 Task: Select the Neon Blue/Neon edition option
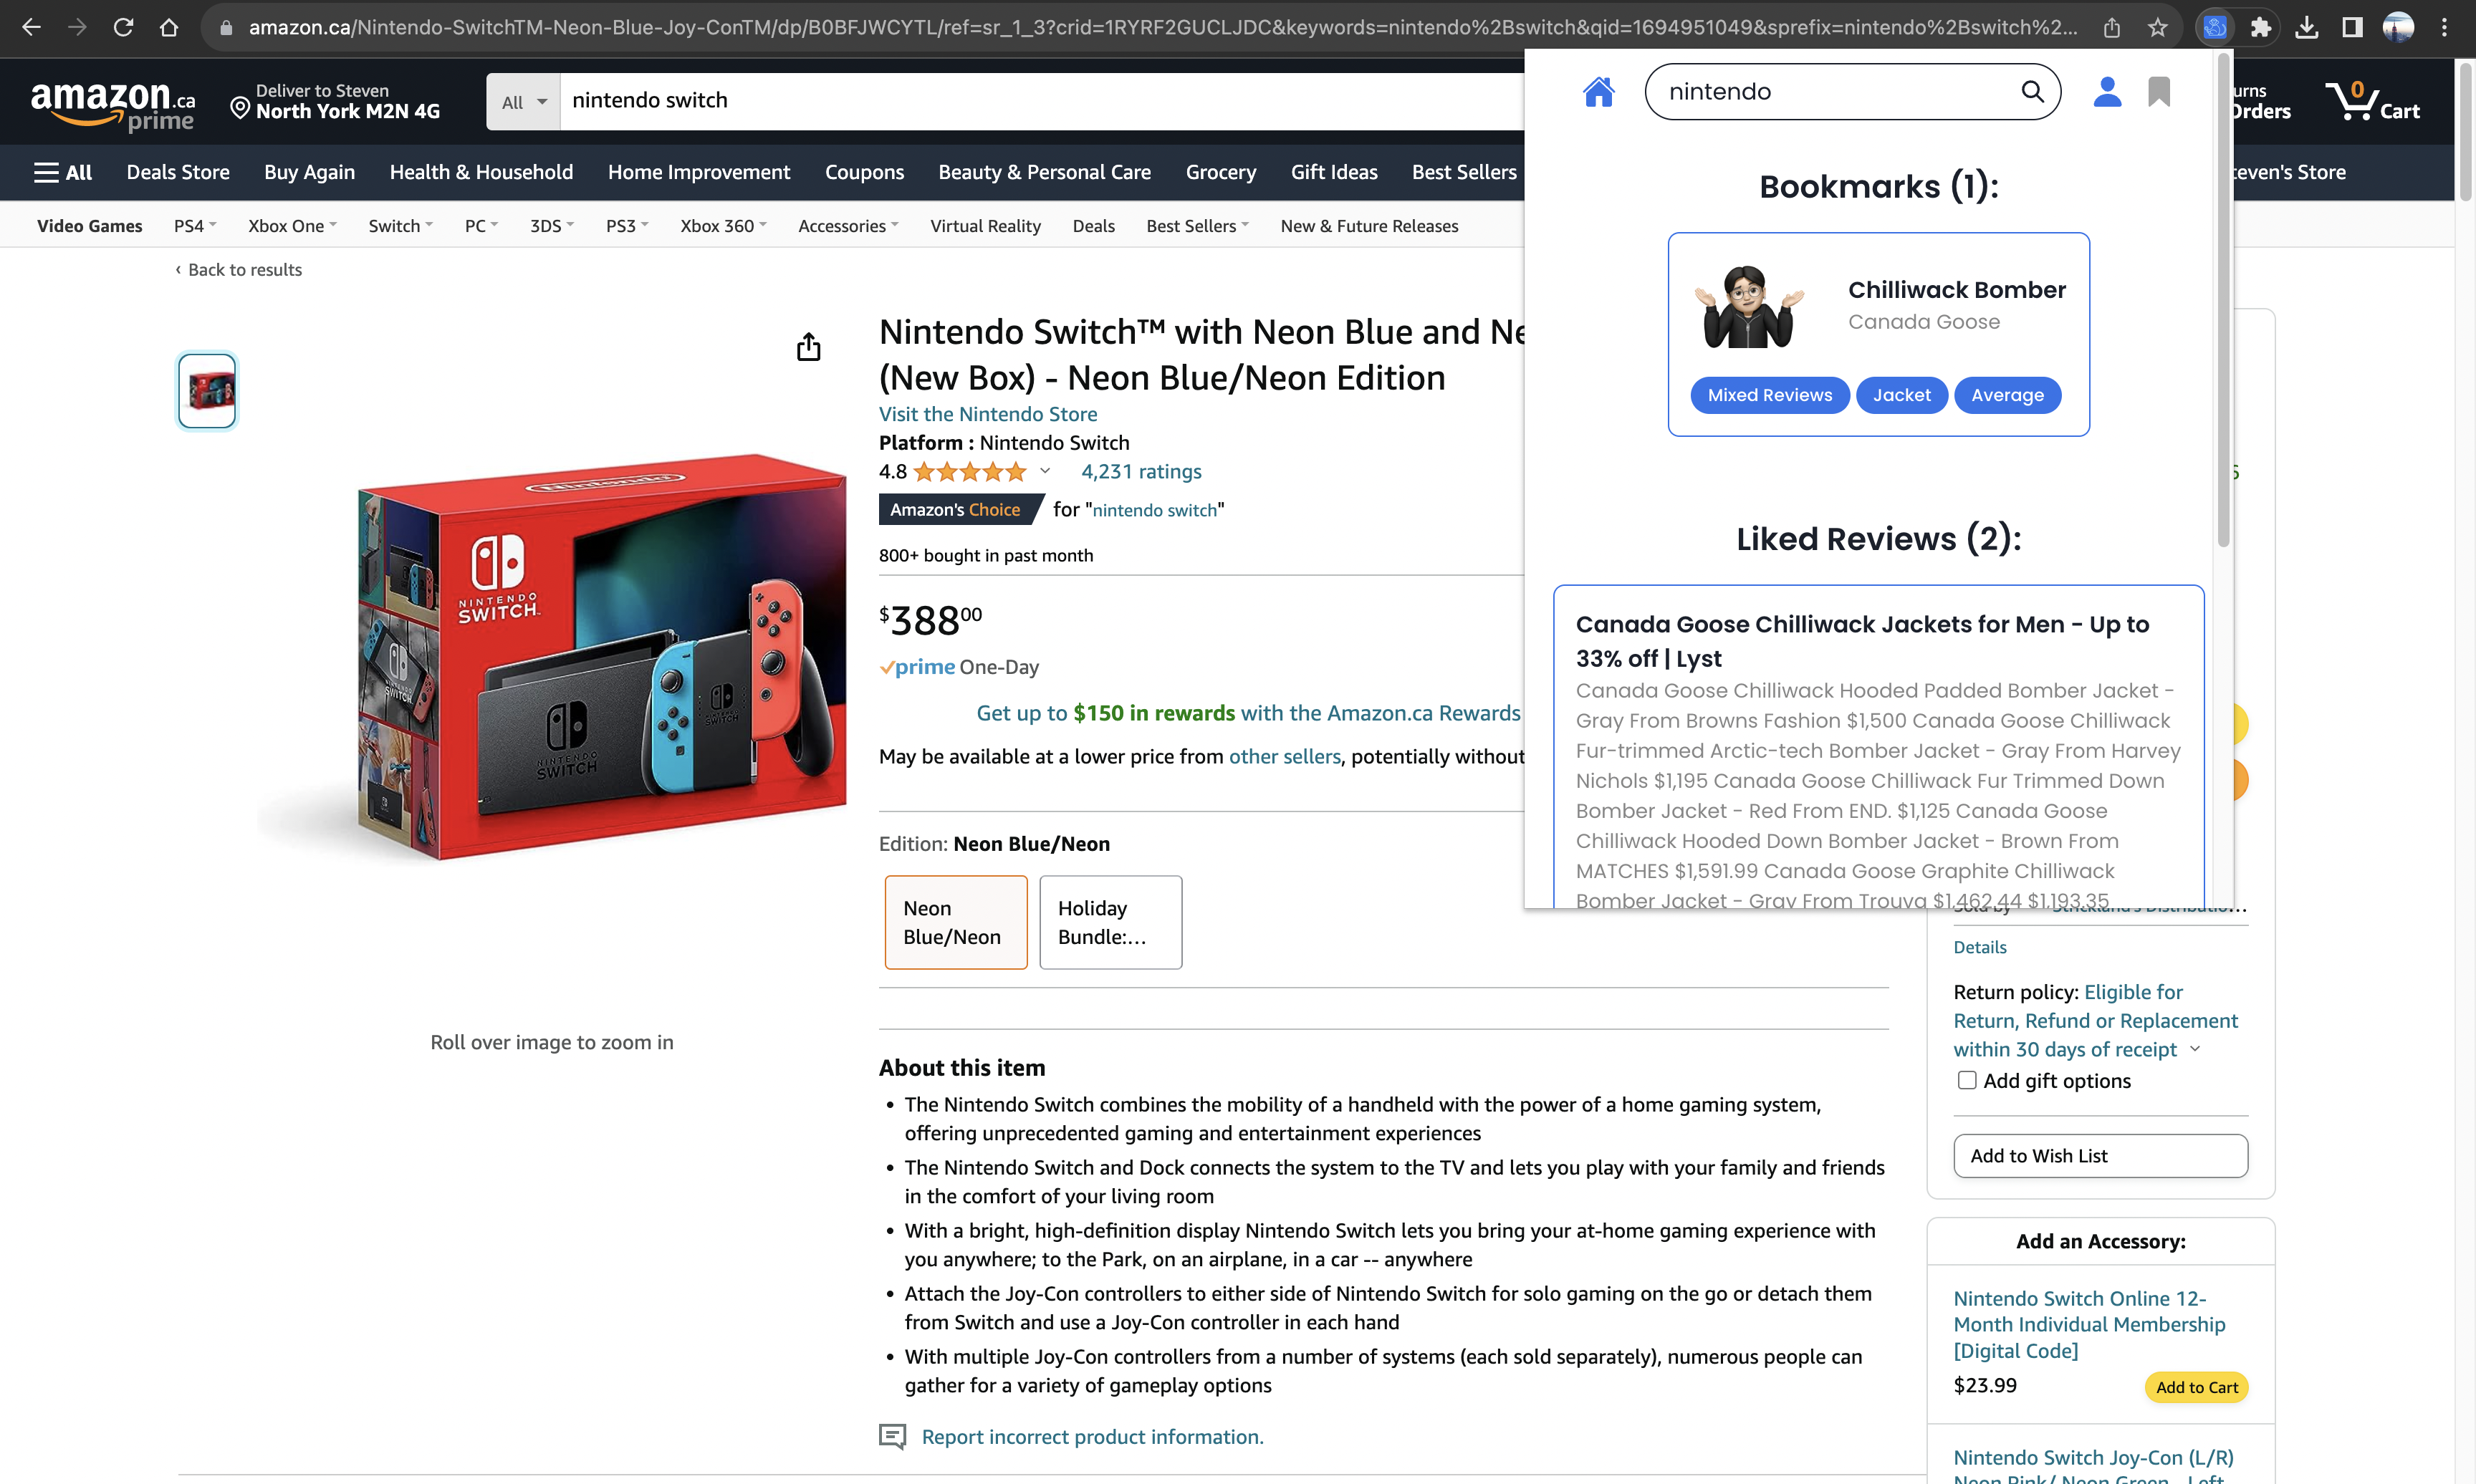[955, 922]
